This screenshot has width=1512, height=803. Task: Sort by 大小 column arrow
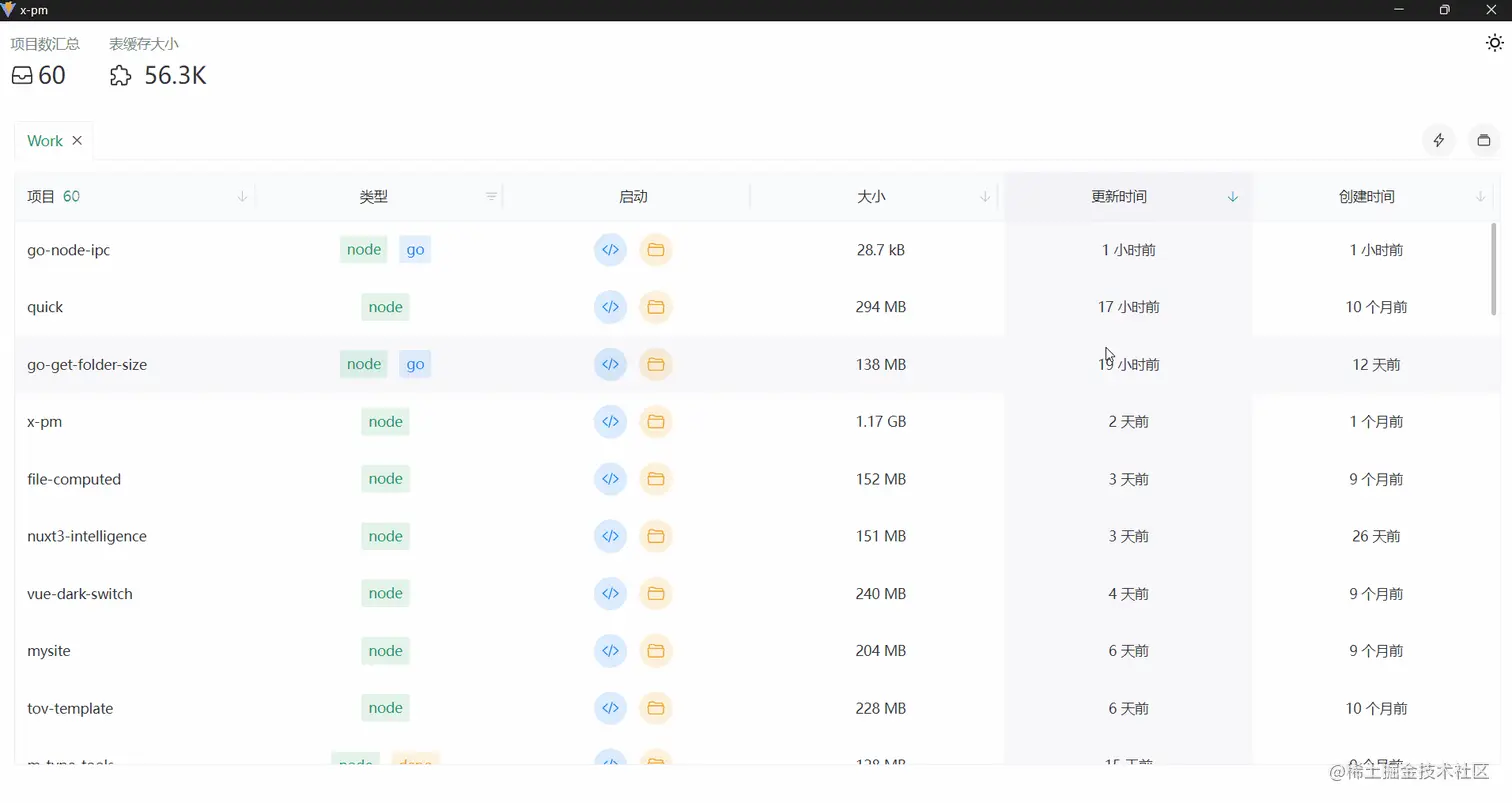pos(985,197)
